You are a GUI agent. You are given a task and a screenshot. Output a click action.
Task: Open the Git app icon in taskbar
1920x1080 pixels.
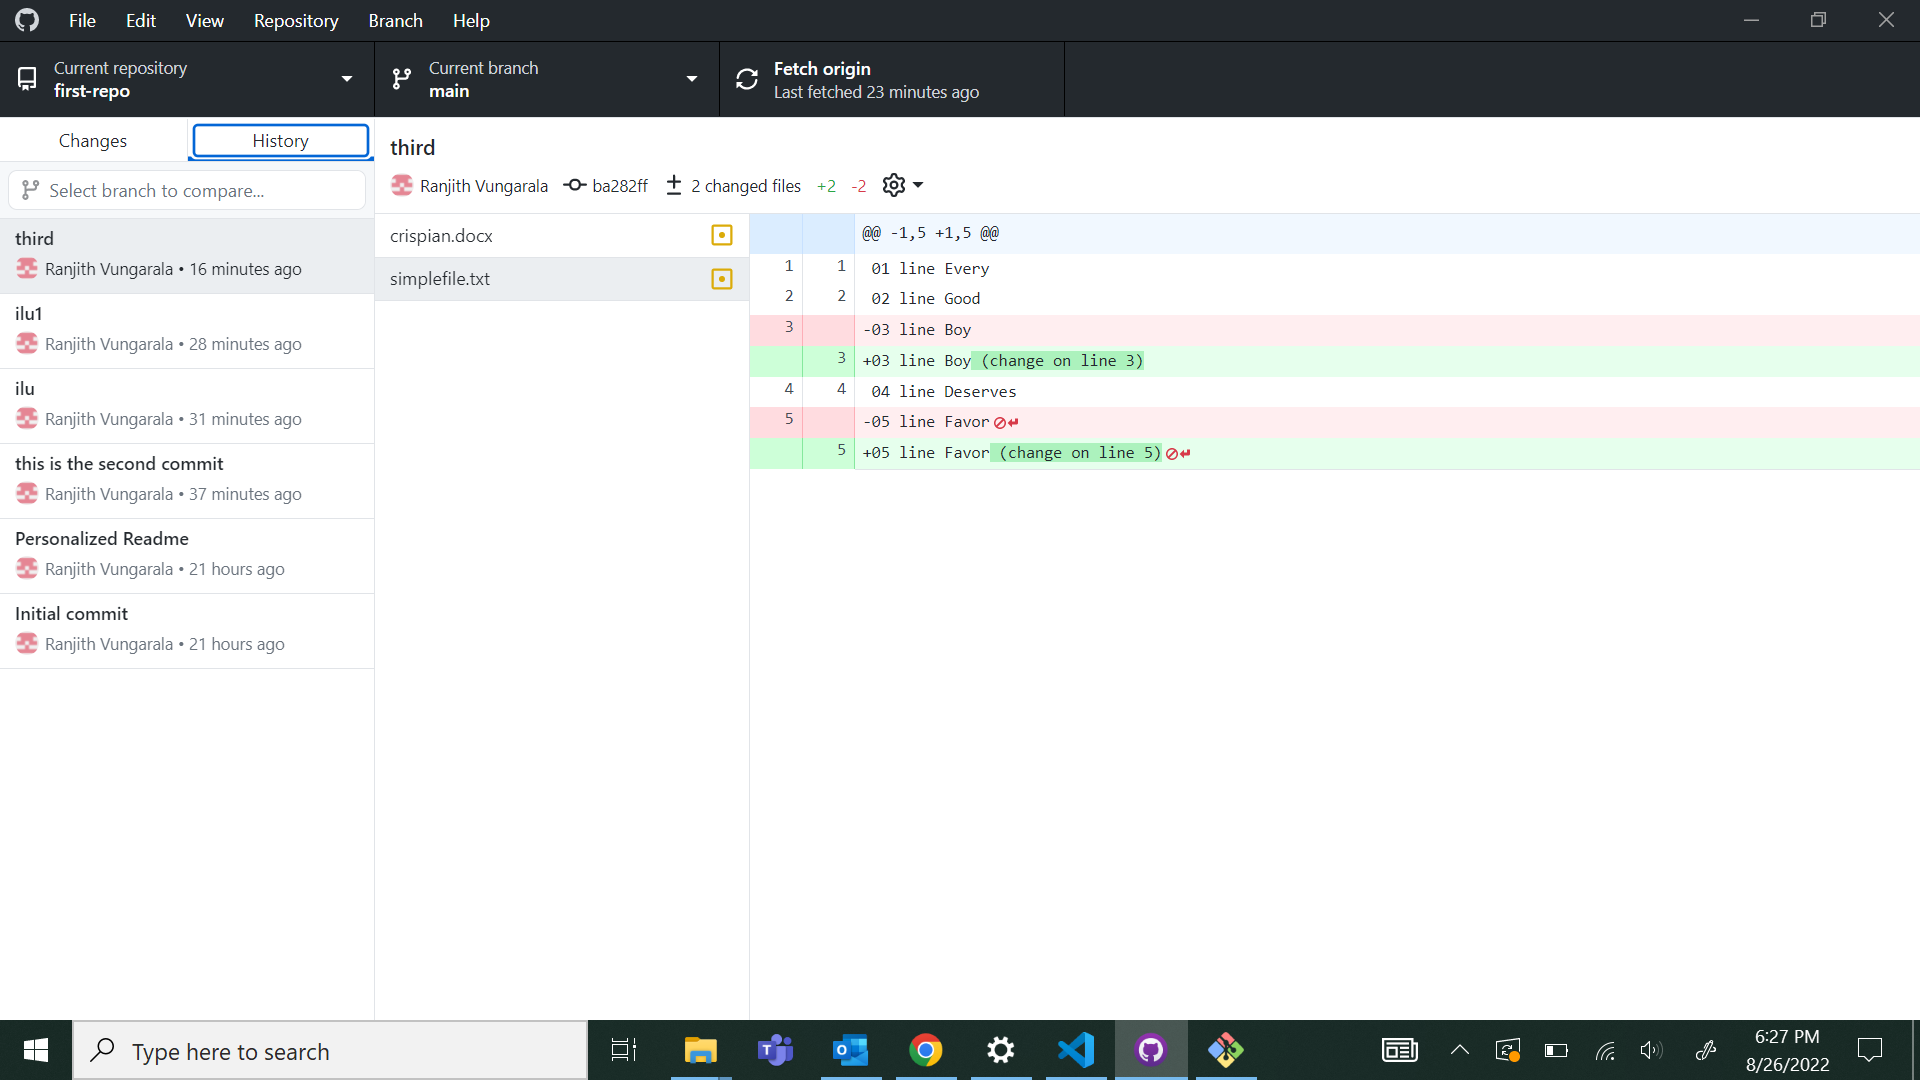pyautogui.click(x=1226, y=1050)
